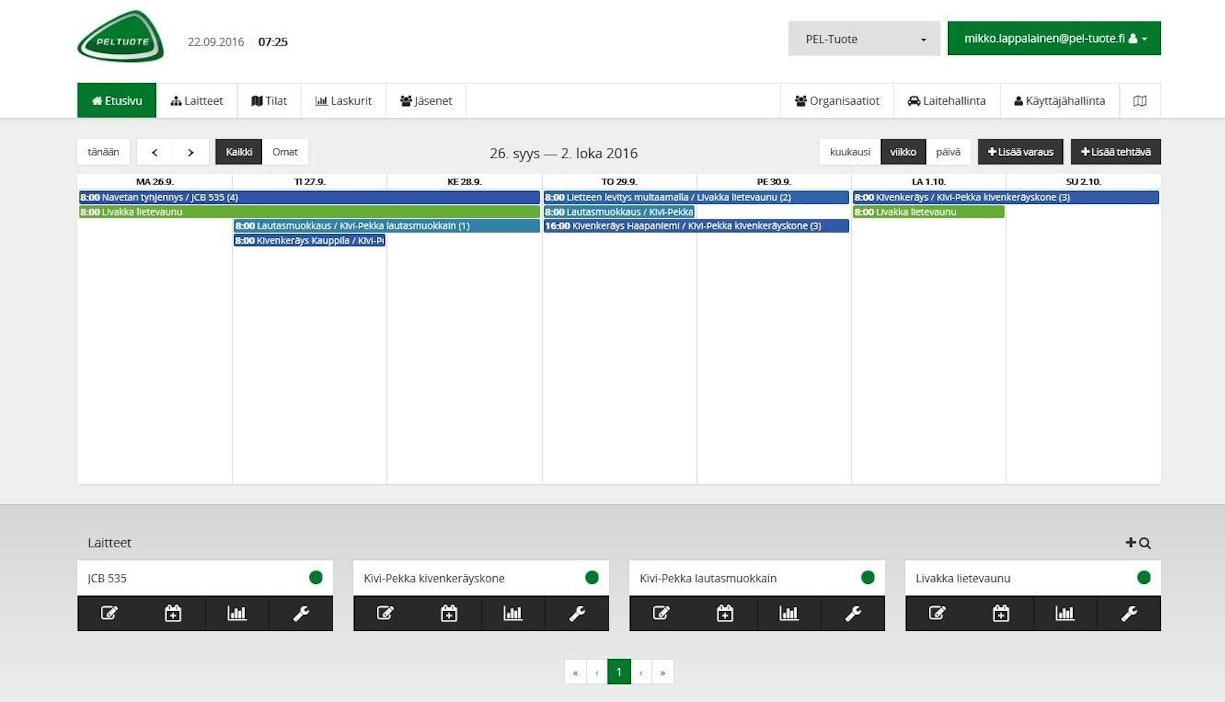Open statistics chart icon for Kivi-Pekka lautasmuokkain
The height and width of the screenshot is (702, 1225).
pyautogui.click(x=789, y=613)
